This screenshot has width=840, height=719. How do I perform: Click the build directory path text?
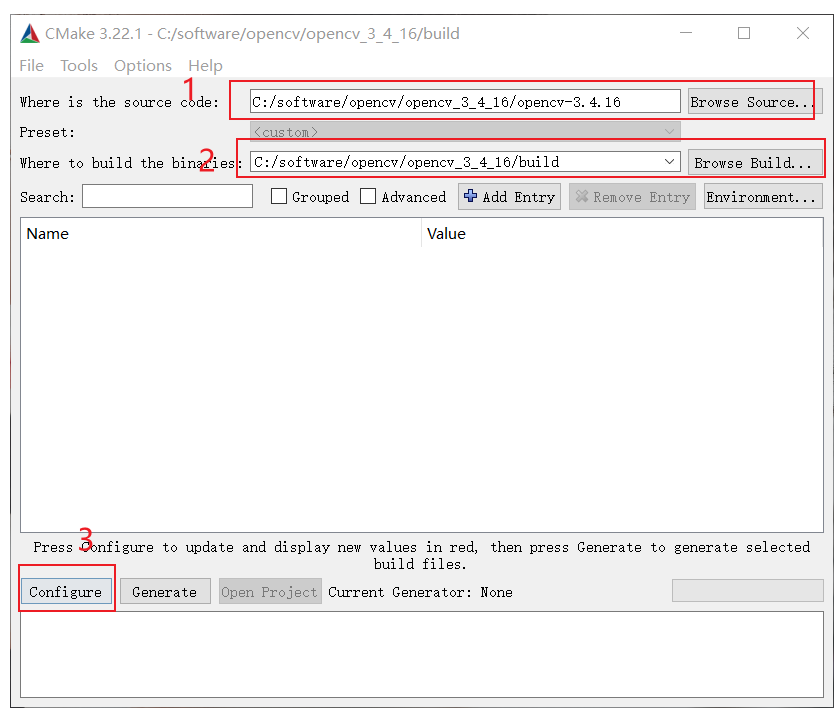click(x=406, y=162)
